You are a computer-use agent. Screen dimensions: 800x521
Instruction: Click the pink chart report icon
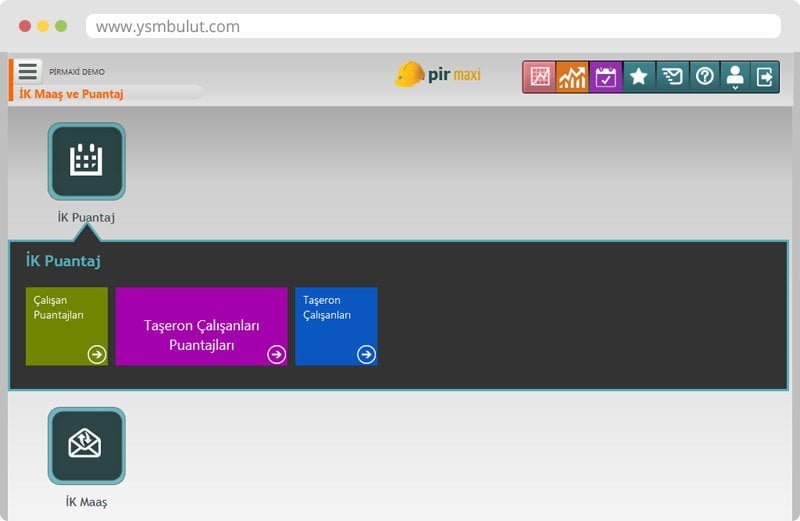point(540,77)
